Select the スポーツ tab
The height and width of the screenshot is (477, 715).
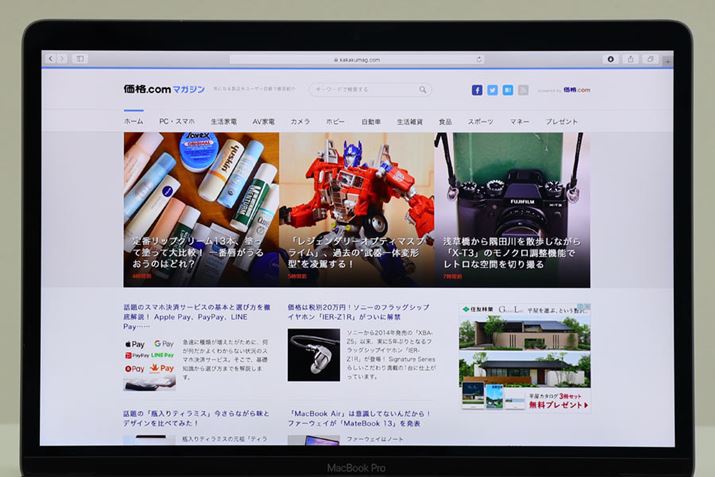pos(480,122)
